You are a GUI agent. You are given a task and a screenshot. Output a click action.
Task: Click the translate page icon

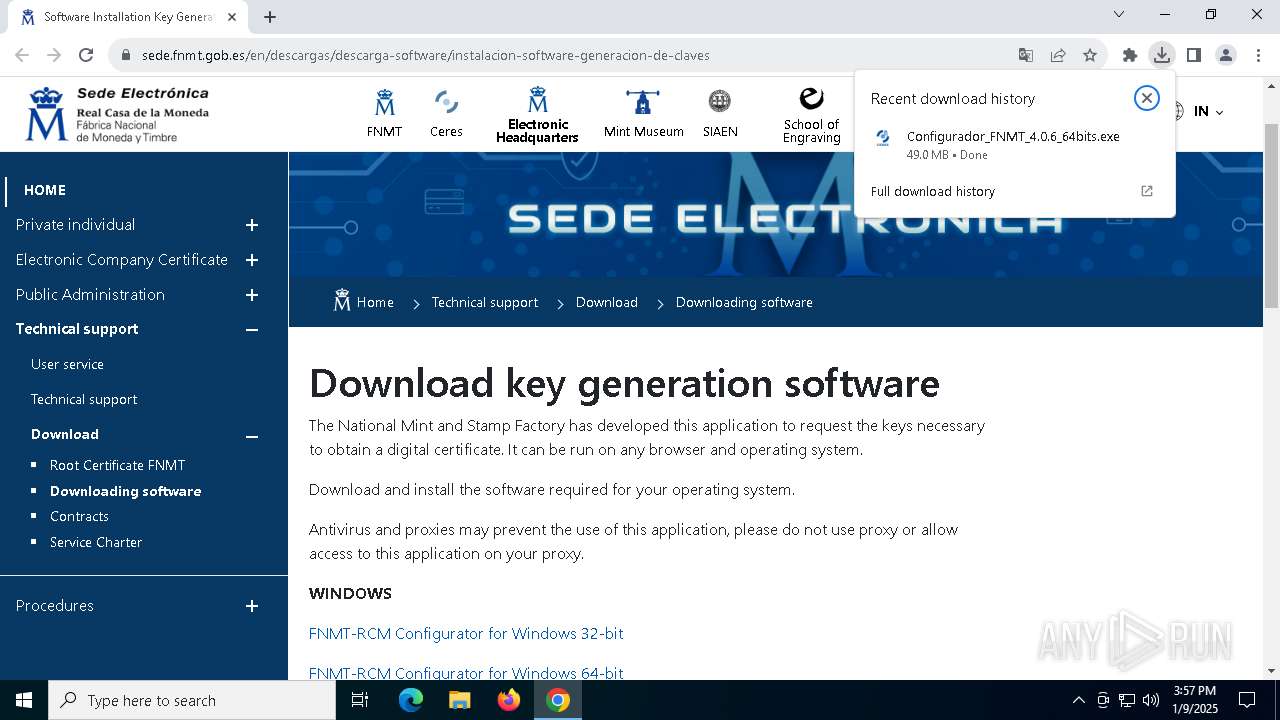click(x=1026, y=55)
